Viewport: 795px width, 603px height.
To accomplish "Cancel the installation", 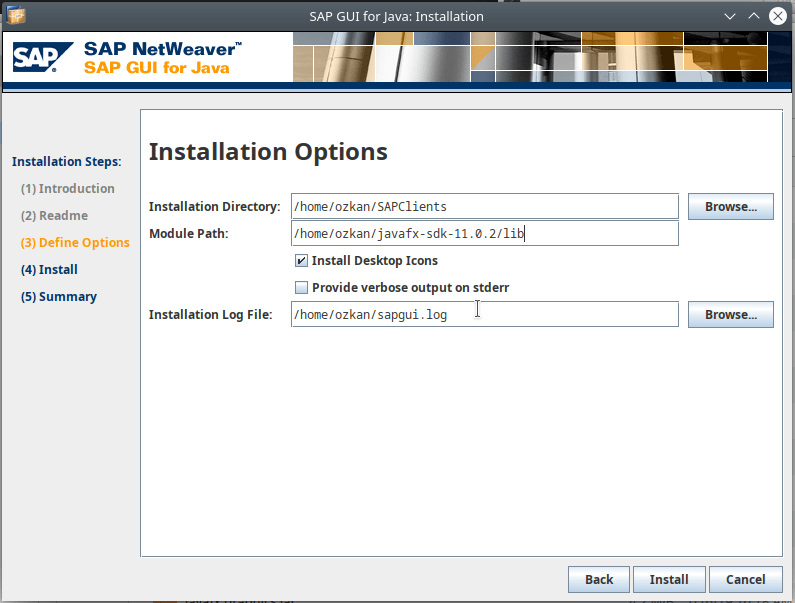I will tap(745, 579).
